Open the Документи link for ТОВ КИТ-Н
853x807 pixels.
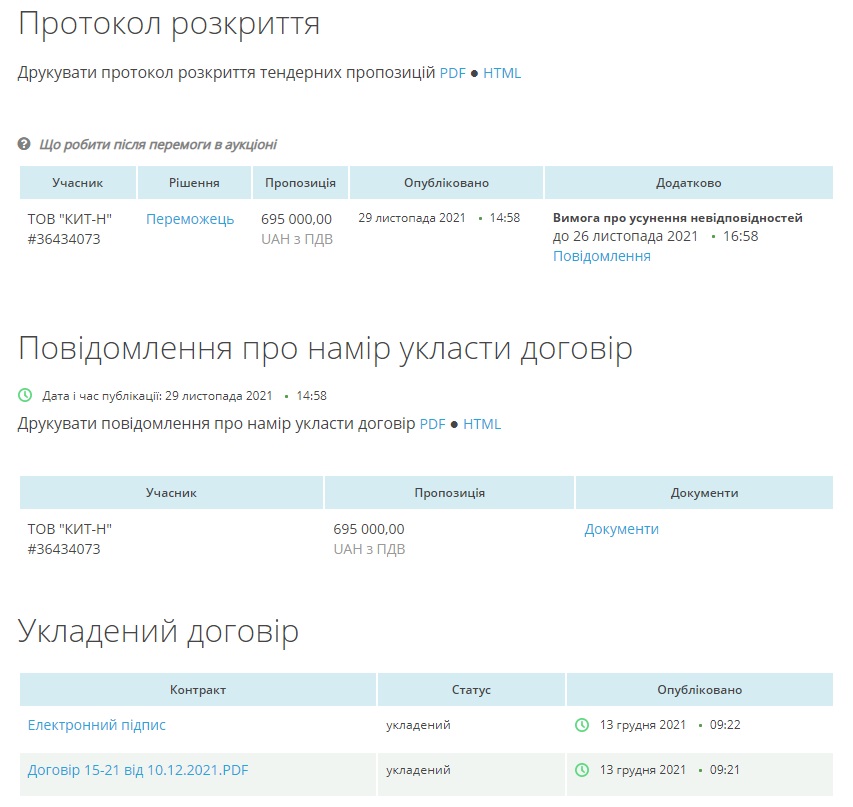(x=621, y=529)
